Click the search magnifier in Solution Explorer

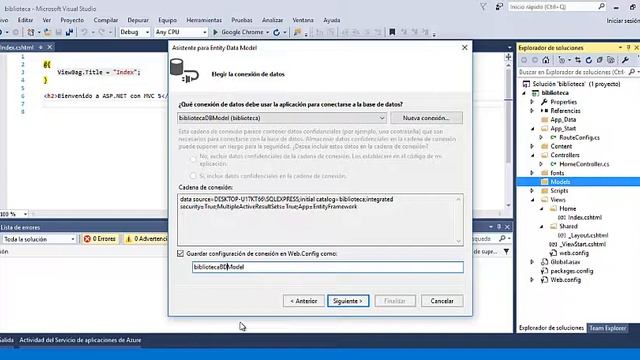click(x=632, y=72)
